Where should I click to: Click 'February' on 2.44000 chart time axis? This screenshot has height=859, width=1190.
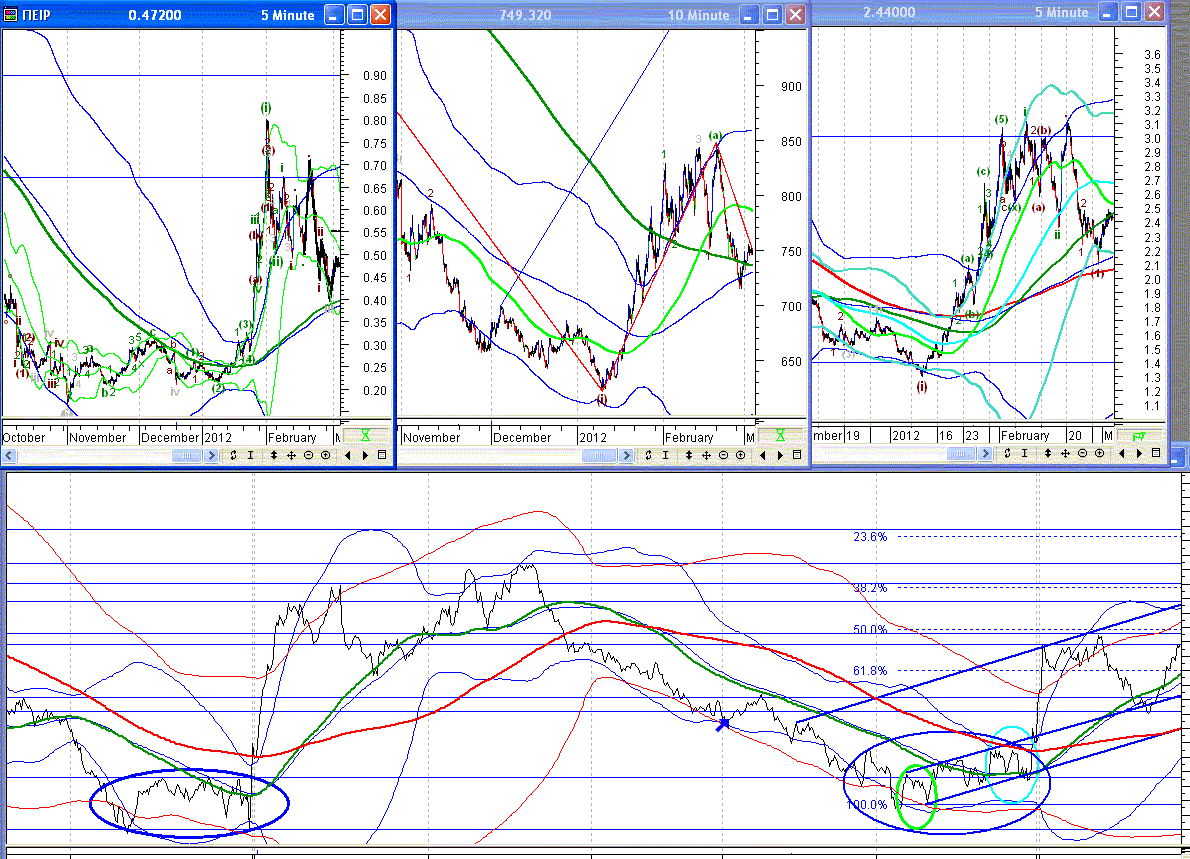tap(1025, 436)
